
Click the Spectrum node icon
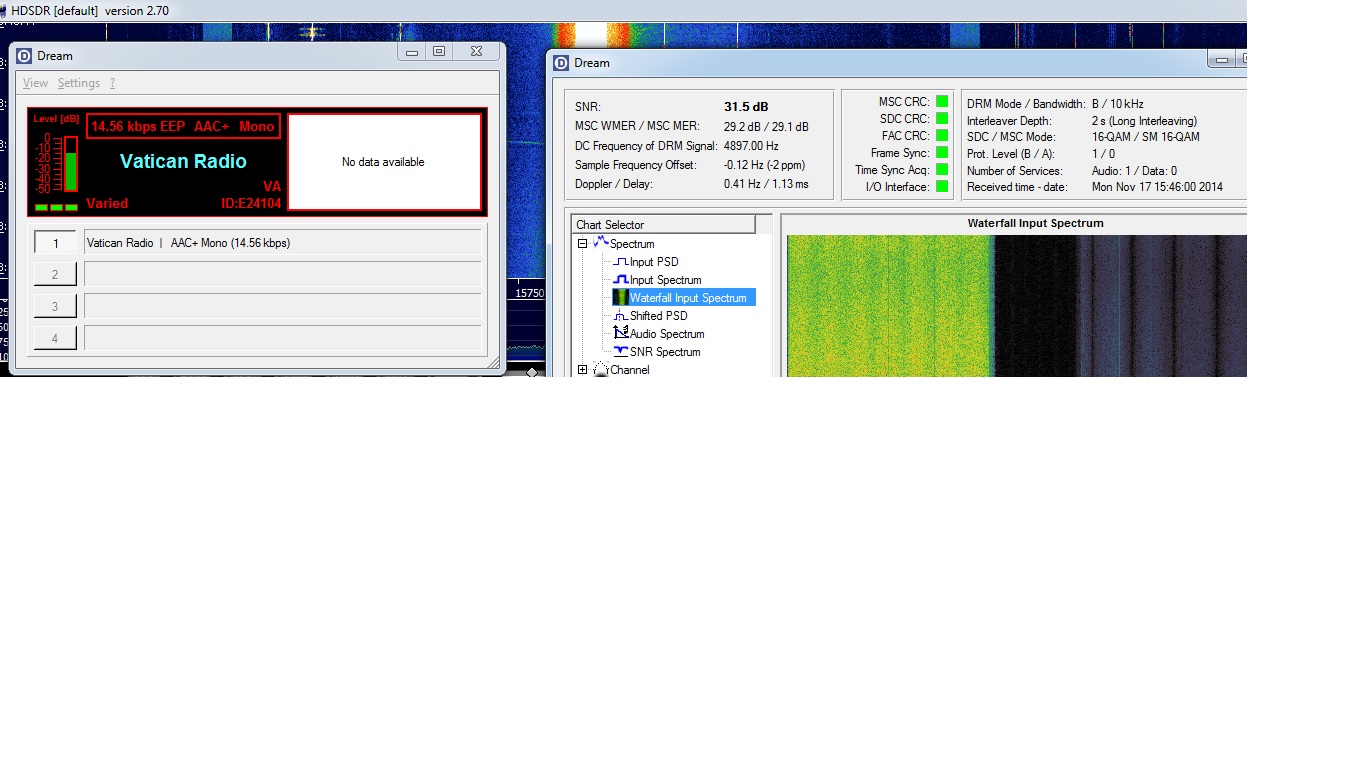[x=600, y=243]
